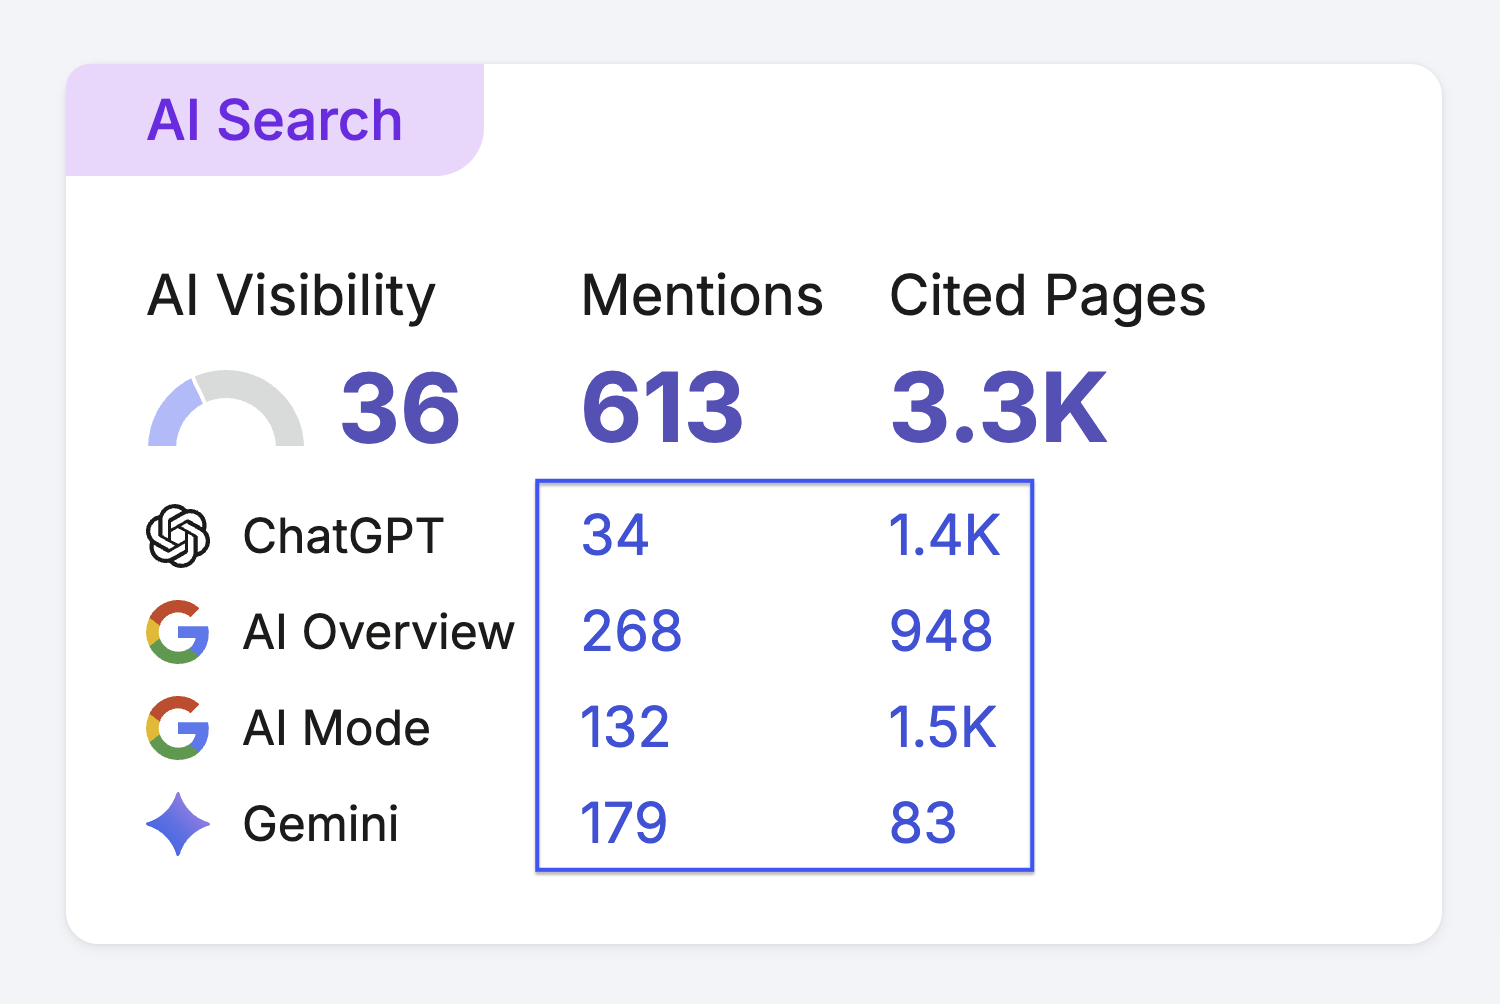Select the AI Overview row label

(x=379, y=632)
